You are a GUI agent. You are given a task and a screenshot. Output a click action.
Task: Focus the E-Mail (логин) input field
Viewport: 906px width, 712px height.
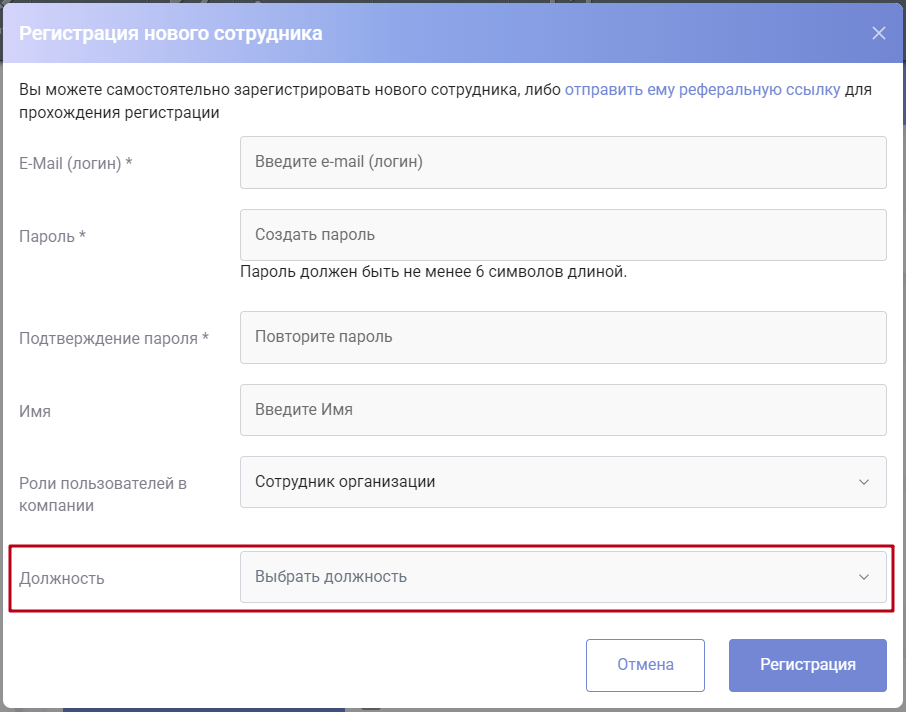pyautogui.click(x=563, y=162)
